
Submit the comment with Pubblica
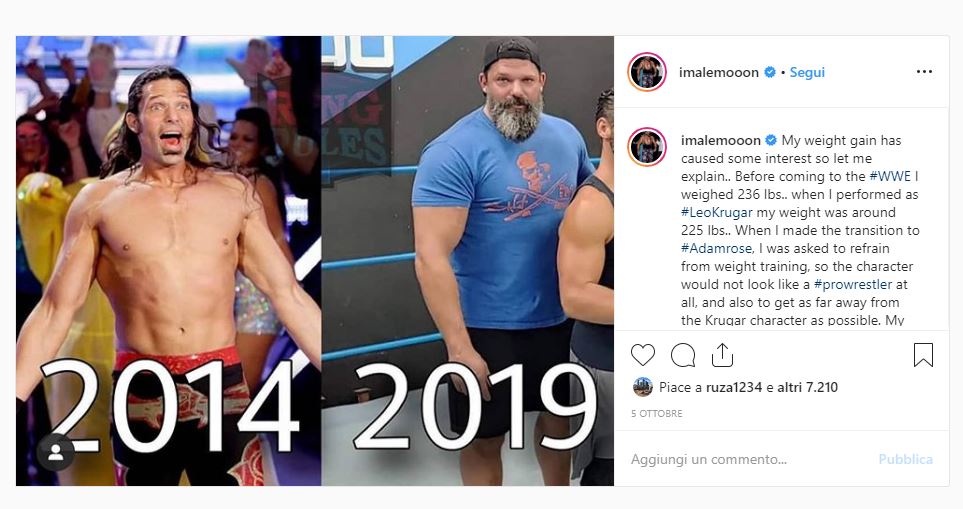905,459
